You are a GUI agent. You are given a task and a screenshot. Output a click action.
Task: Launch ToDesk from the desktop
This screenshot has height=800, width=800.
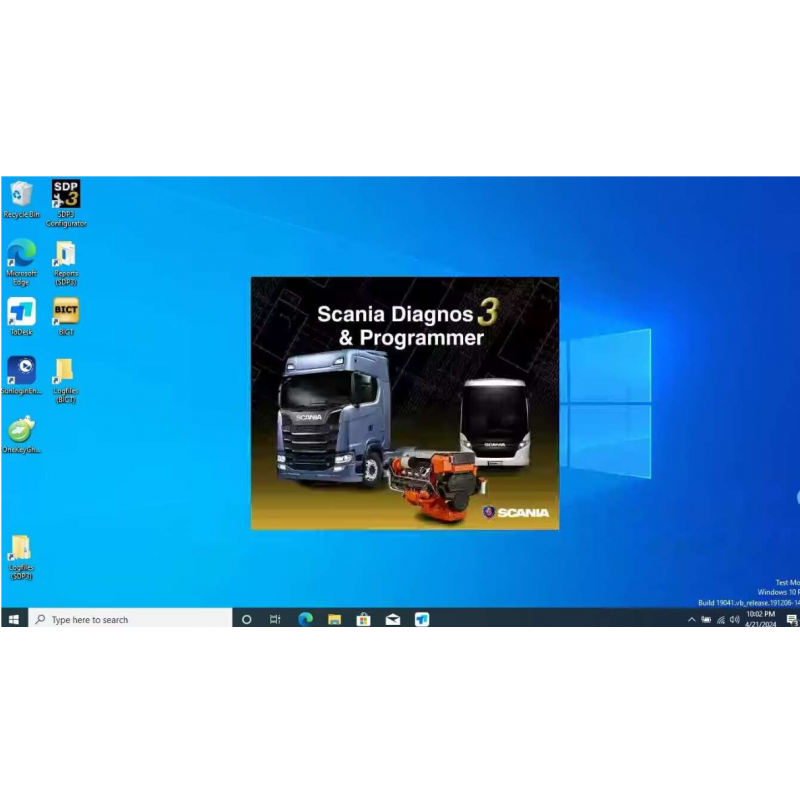click(21, 312)
